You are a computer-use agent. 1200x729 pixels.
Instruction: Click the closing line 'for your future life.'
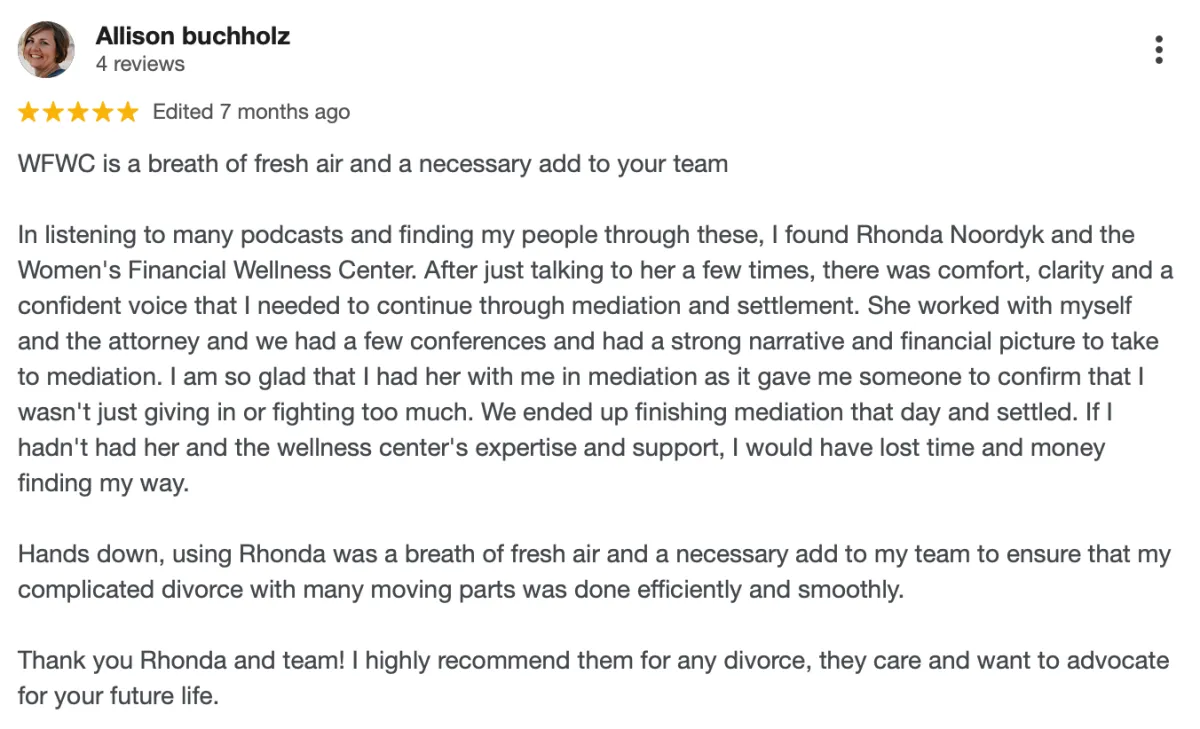click(118, 696)
